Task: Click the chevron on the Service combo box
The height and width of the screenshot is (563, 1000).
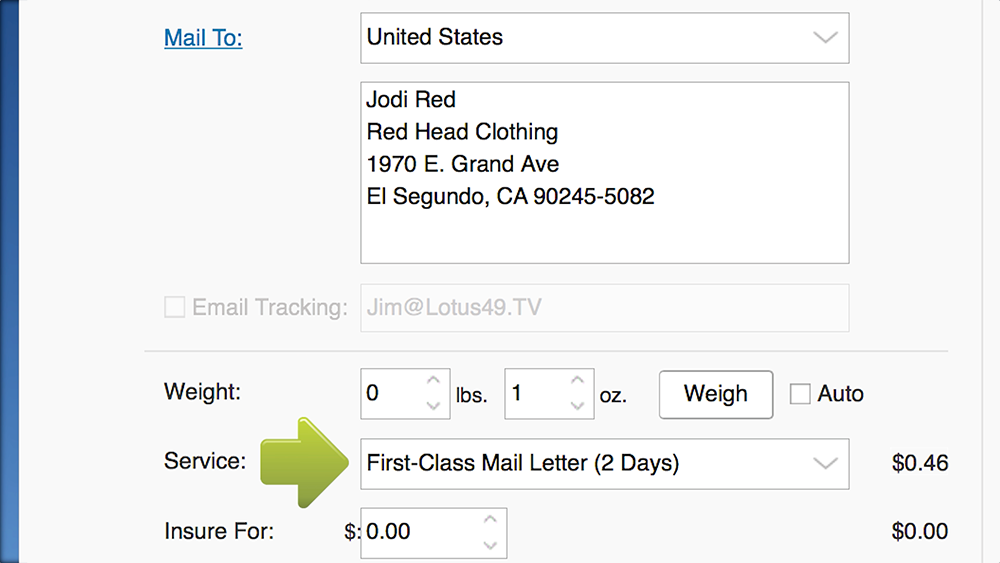Action: pyautogui.click(x=825, y=464)
